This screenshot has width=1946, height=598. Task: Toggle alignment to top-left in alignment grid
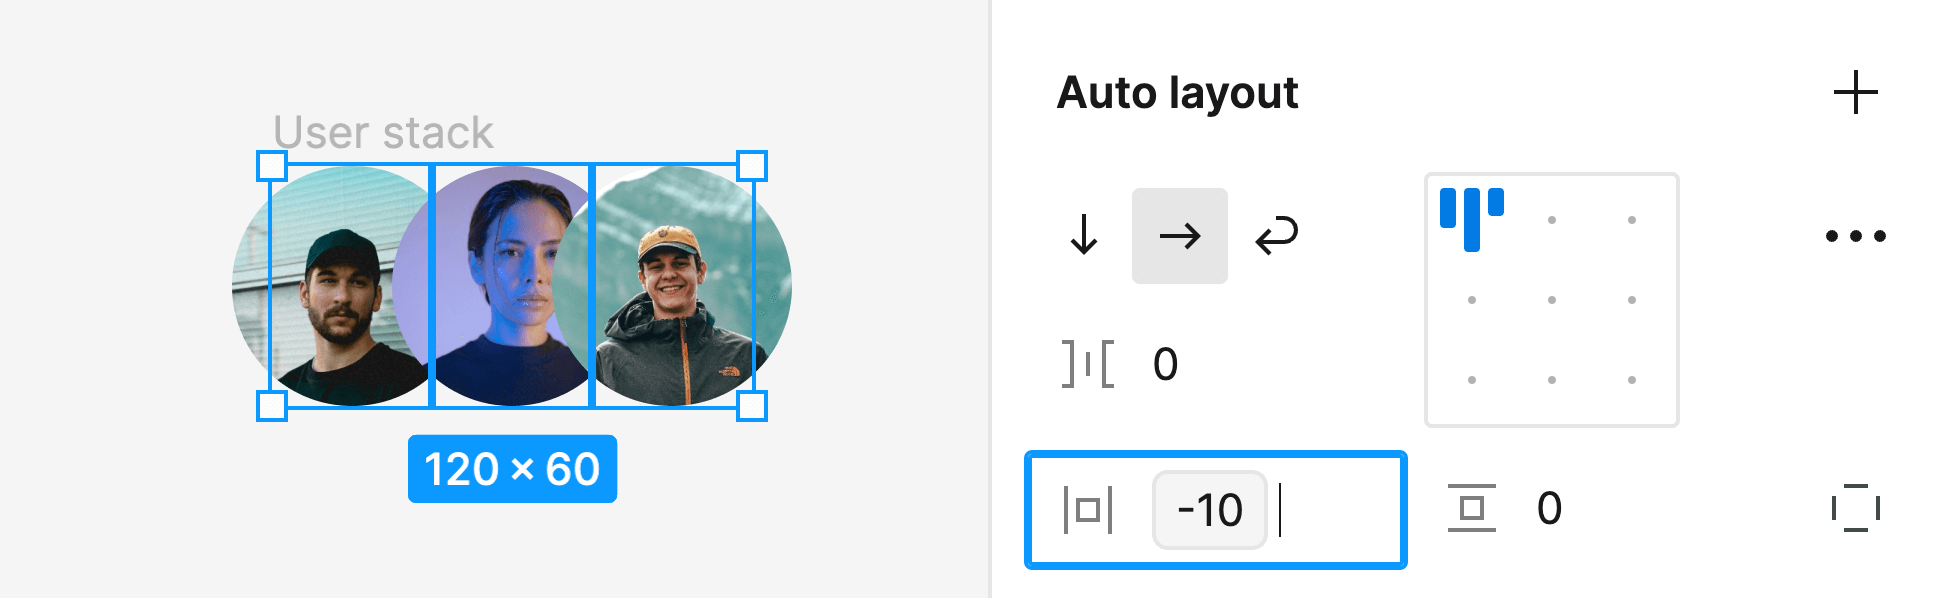[1472, 218]
